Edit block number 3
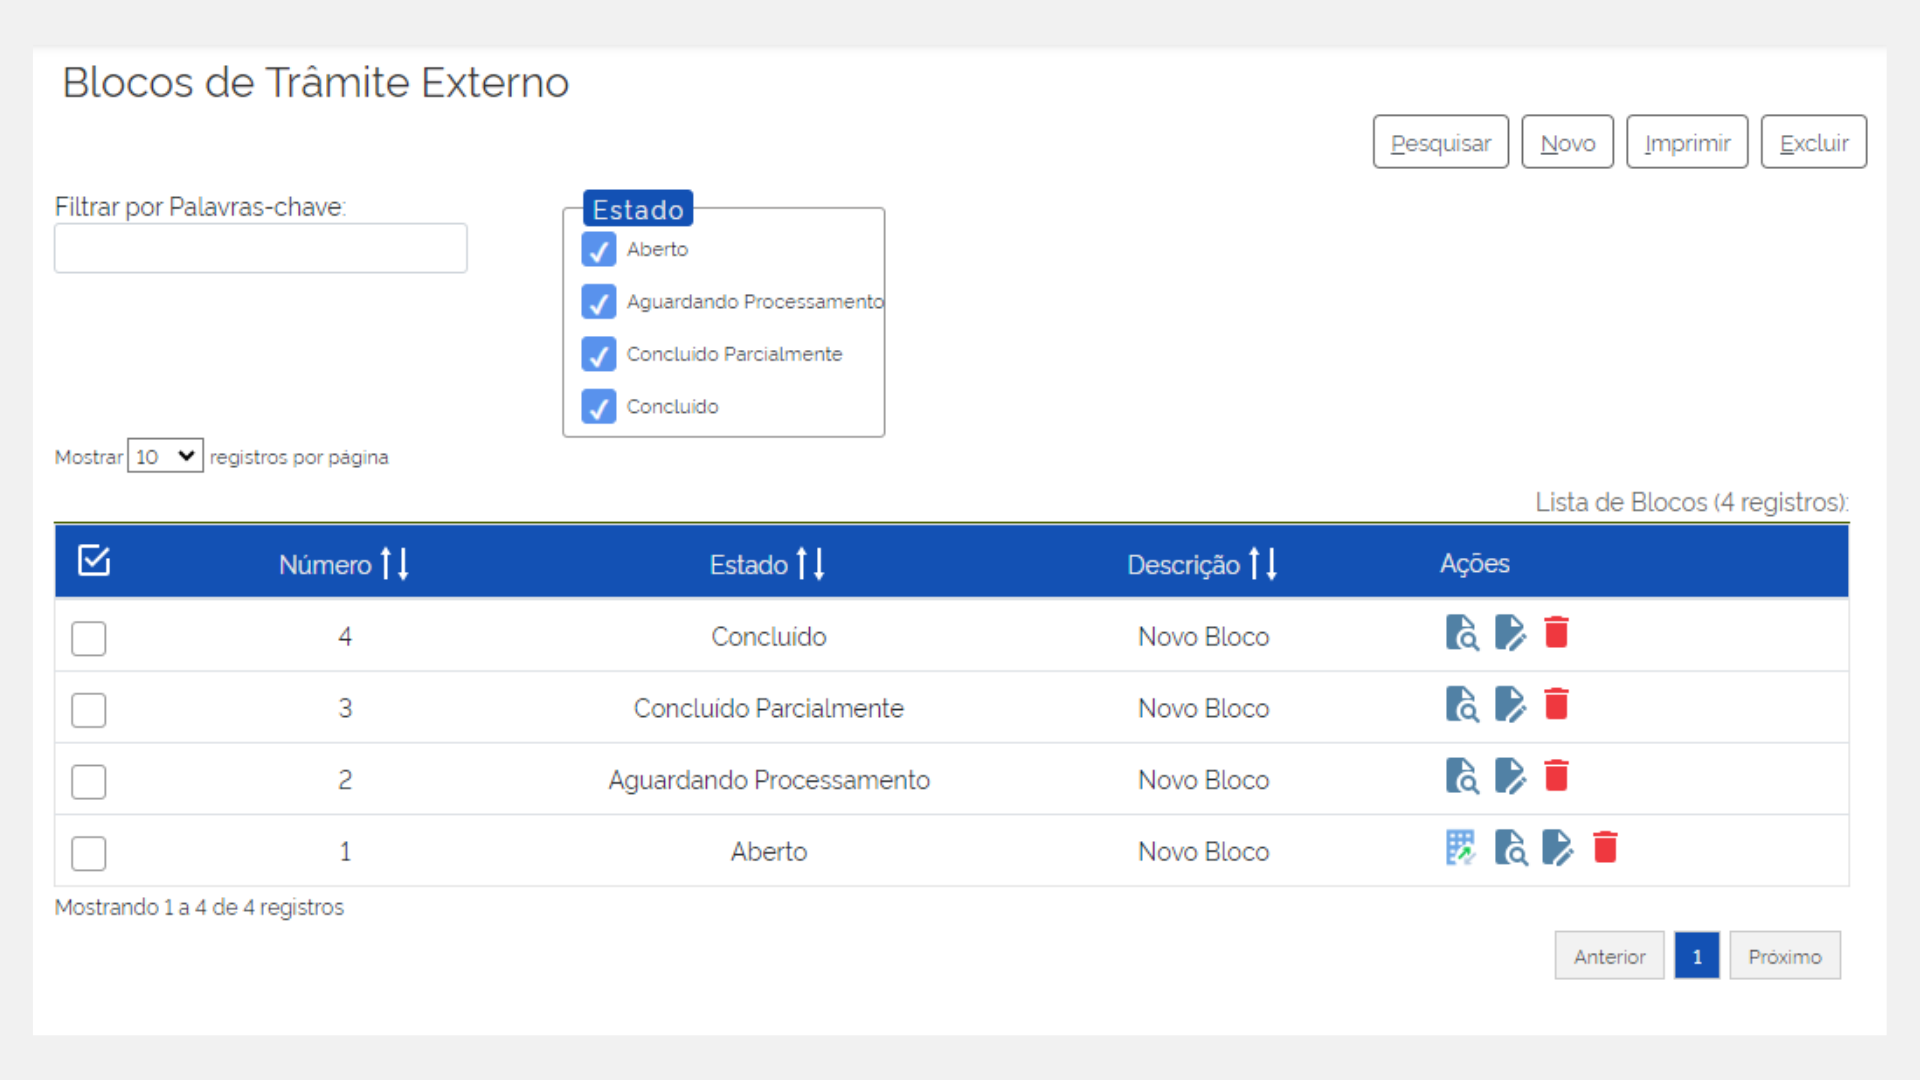 [x=1510, y=705]
